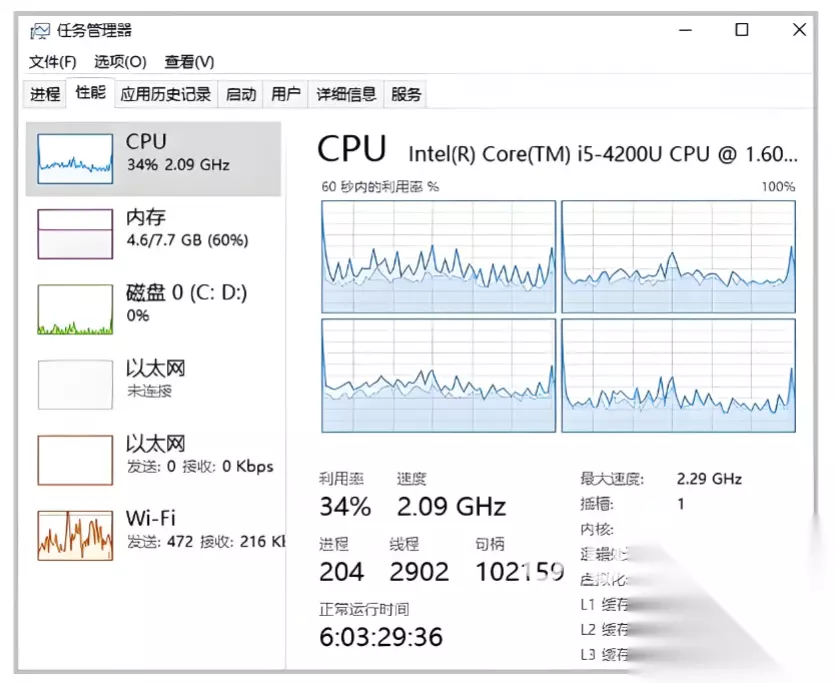This screenshot has width=836, height=683.
Task: Select the 磁盘 0 (C: D:) thumbnail
Action: [x=75, y=309]
